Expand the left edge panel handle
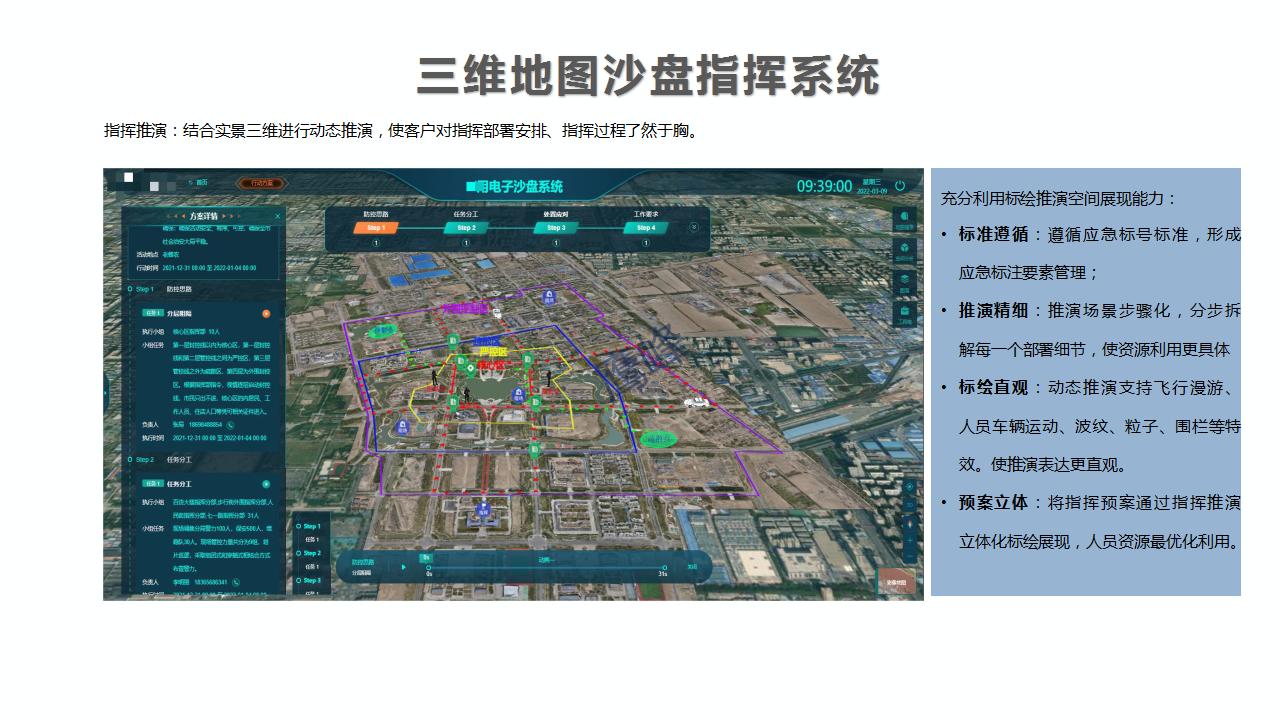The height and width of the screenshot is (720, 1280). click(x=106, y=393)
